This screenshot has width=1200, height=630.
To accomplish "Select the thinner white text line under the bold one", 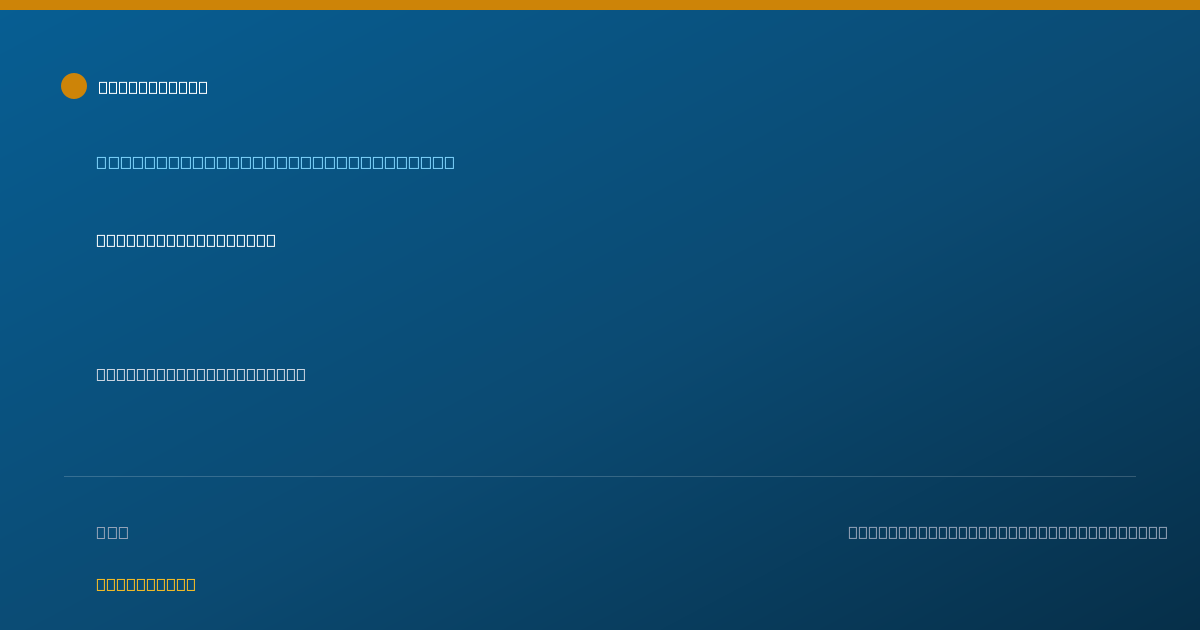I will (201, 374).
